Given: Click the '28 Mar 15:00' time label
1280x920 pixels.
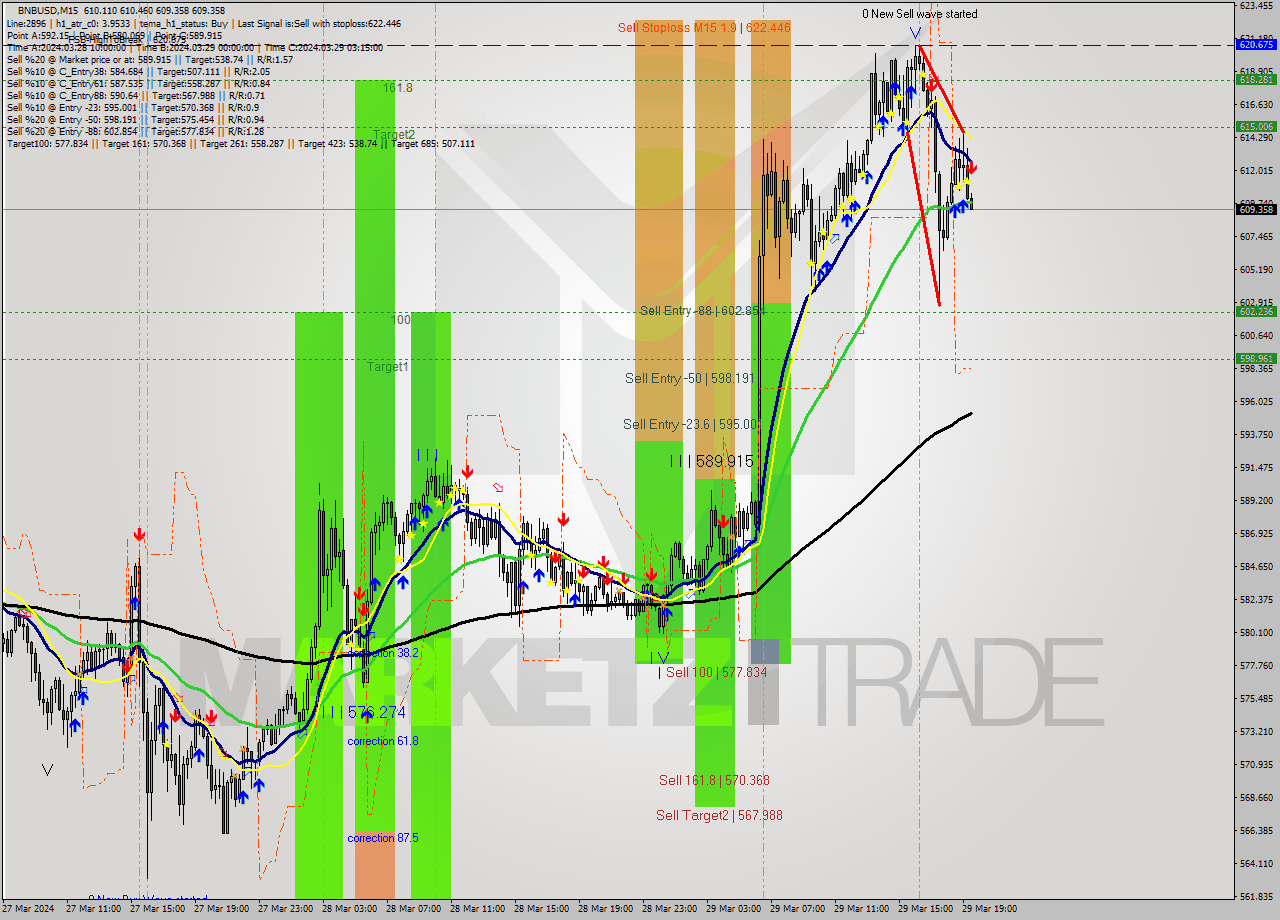Looking at the screenshot, I should coord(542,909).
